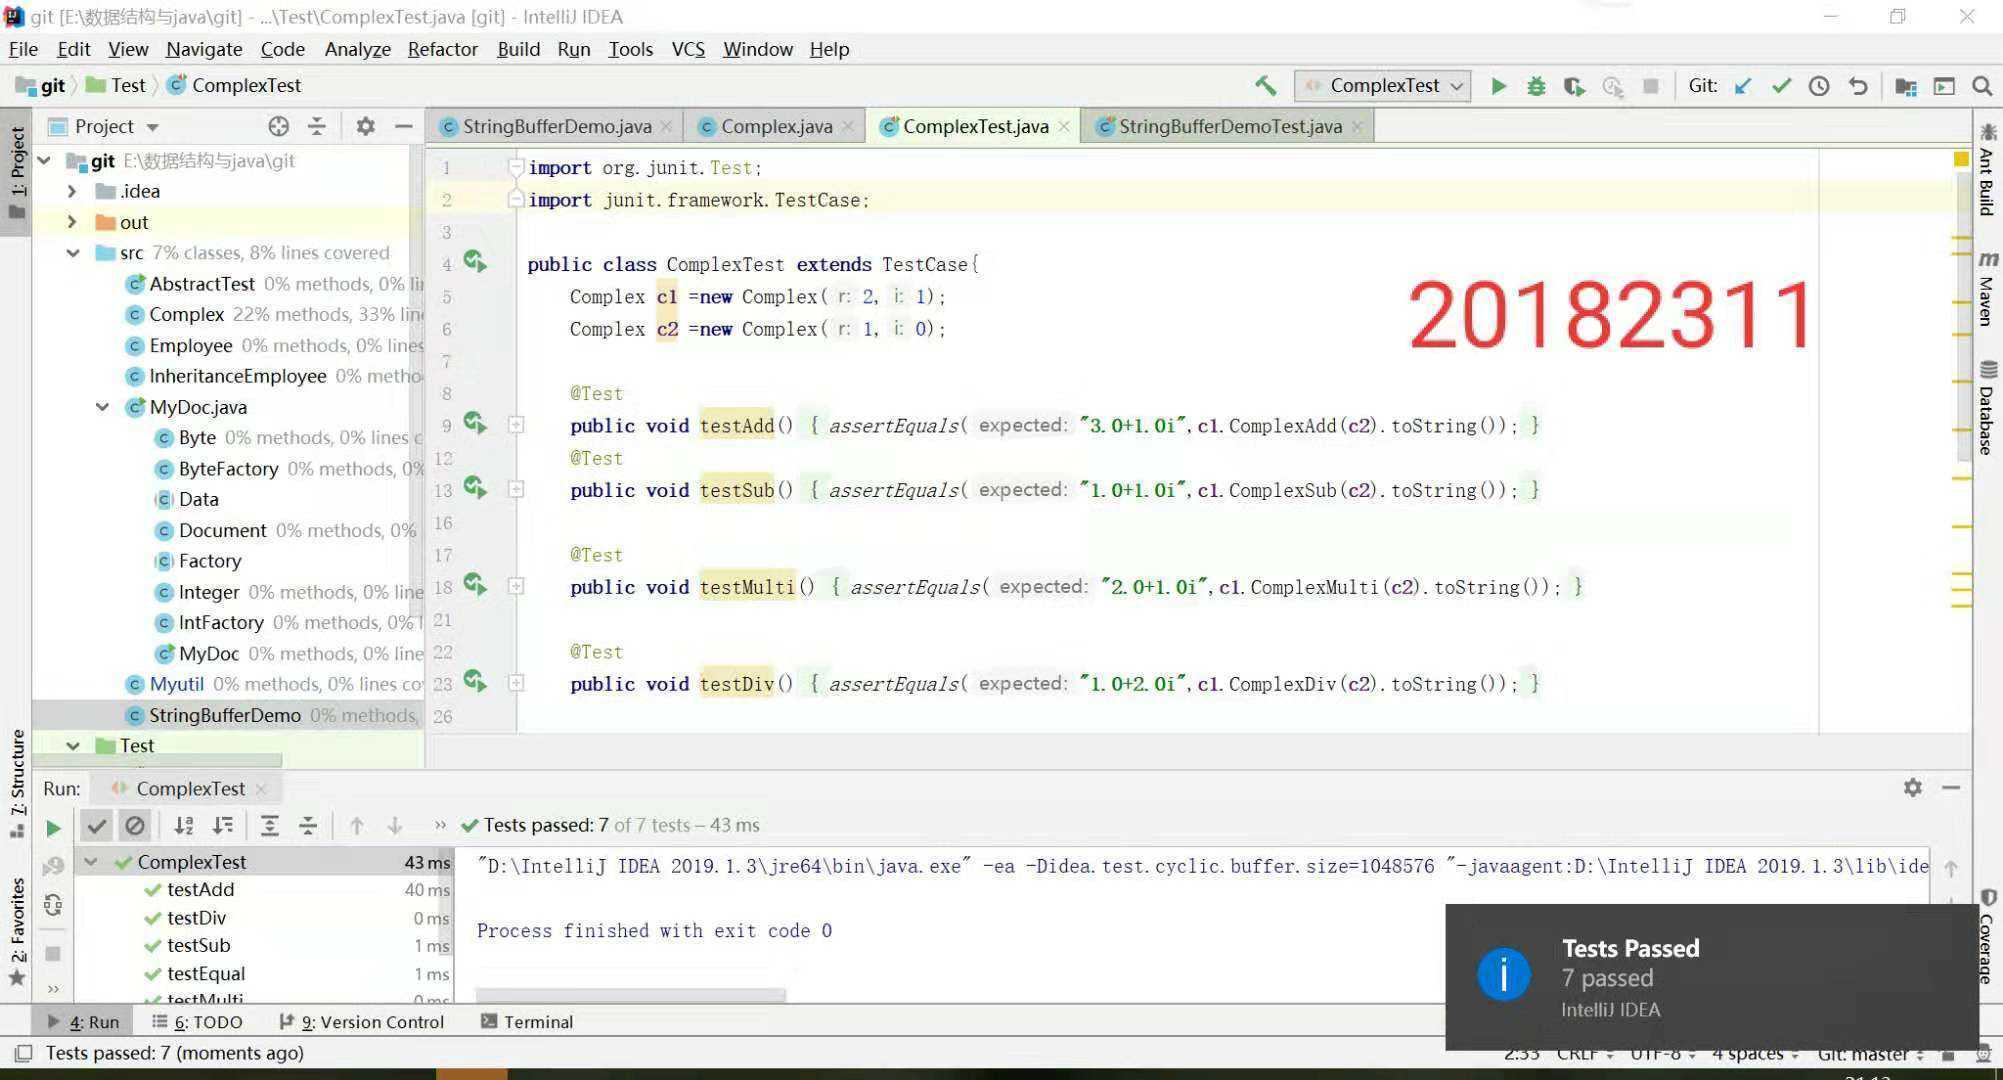Click the yellow inspection status indicator
Screen dimensions: 2003x1080
(1961, 159)
